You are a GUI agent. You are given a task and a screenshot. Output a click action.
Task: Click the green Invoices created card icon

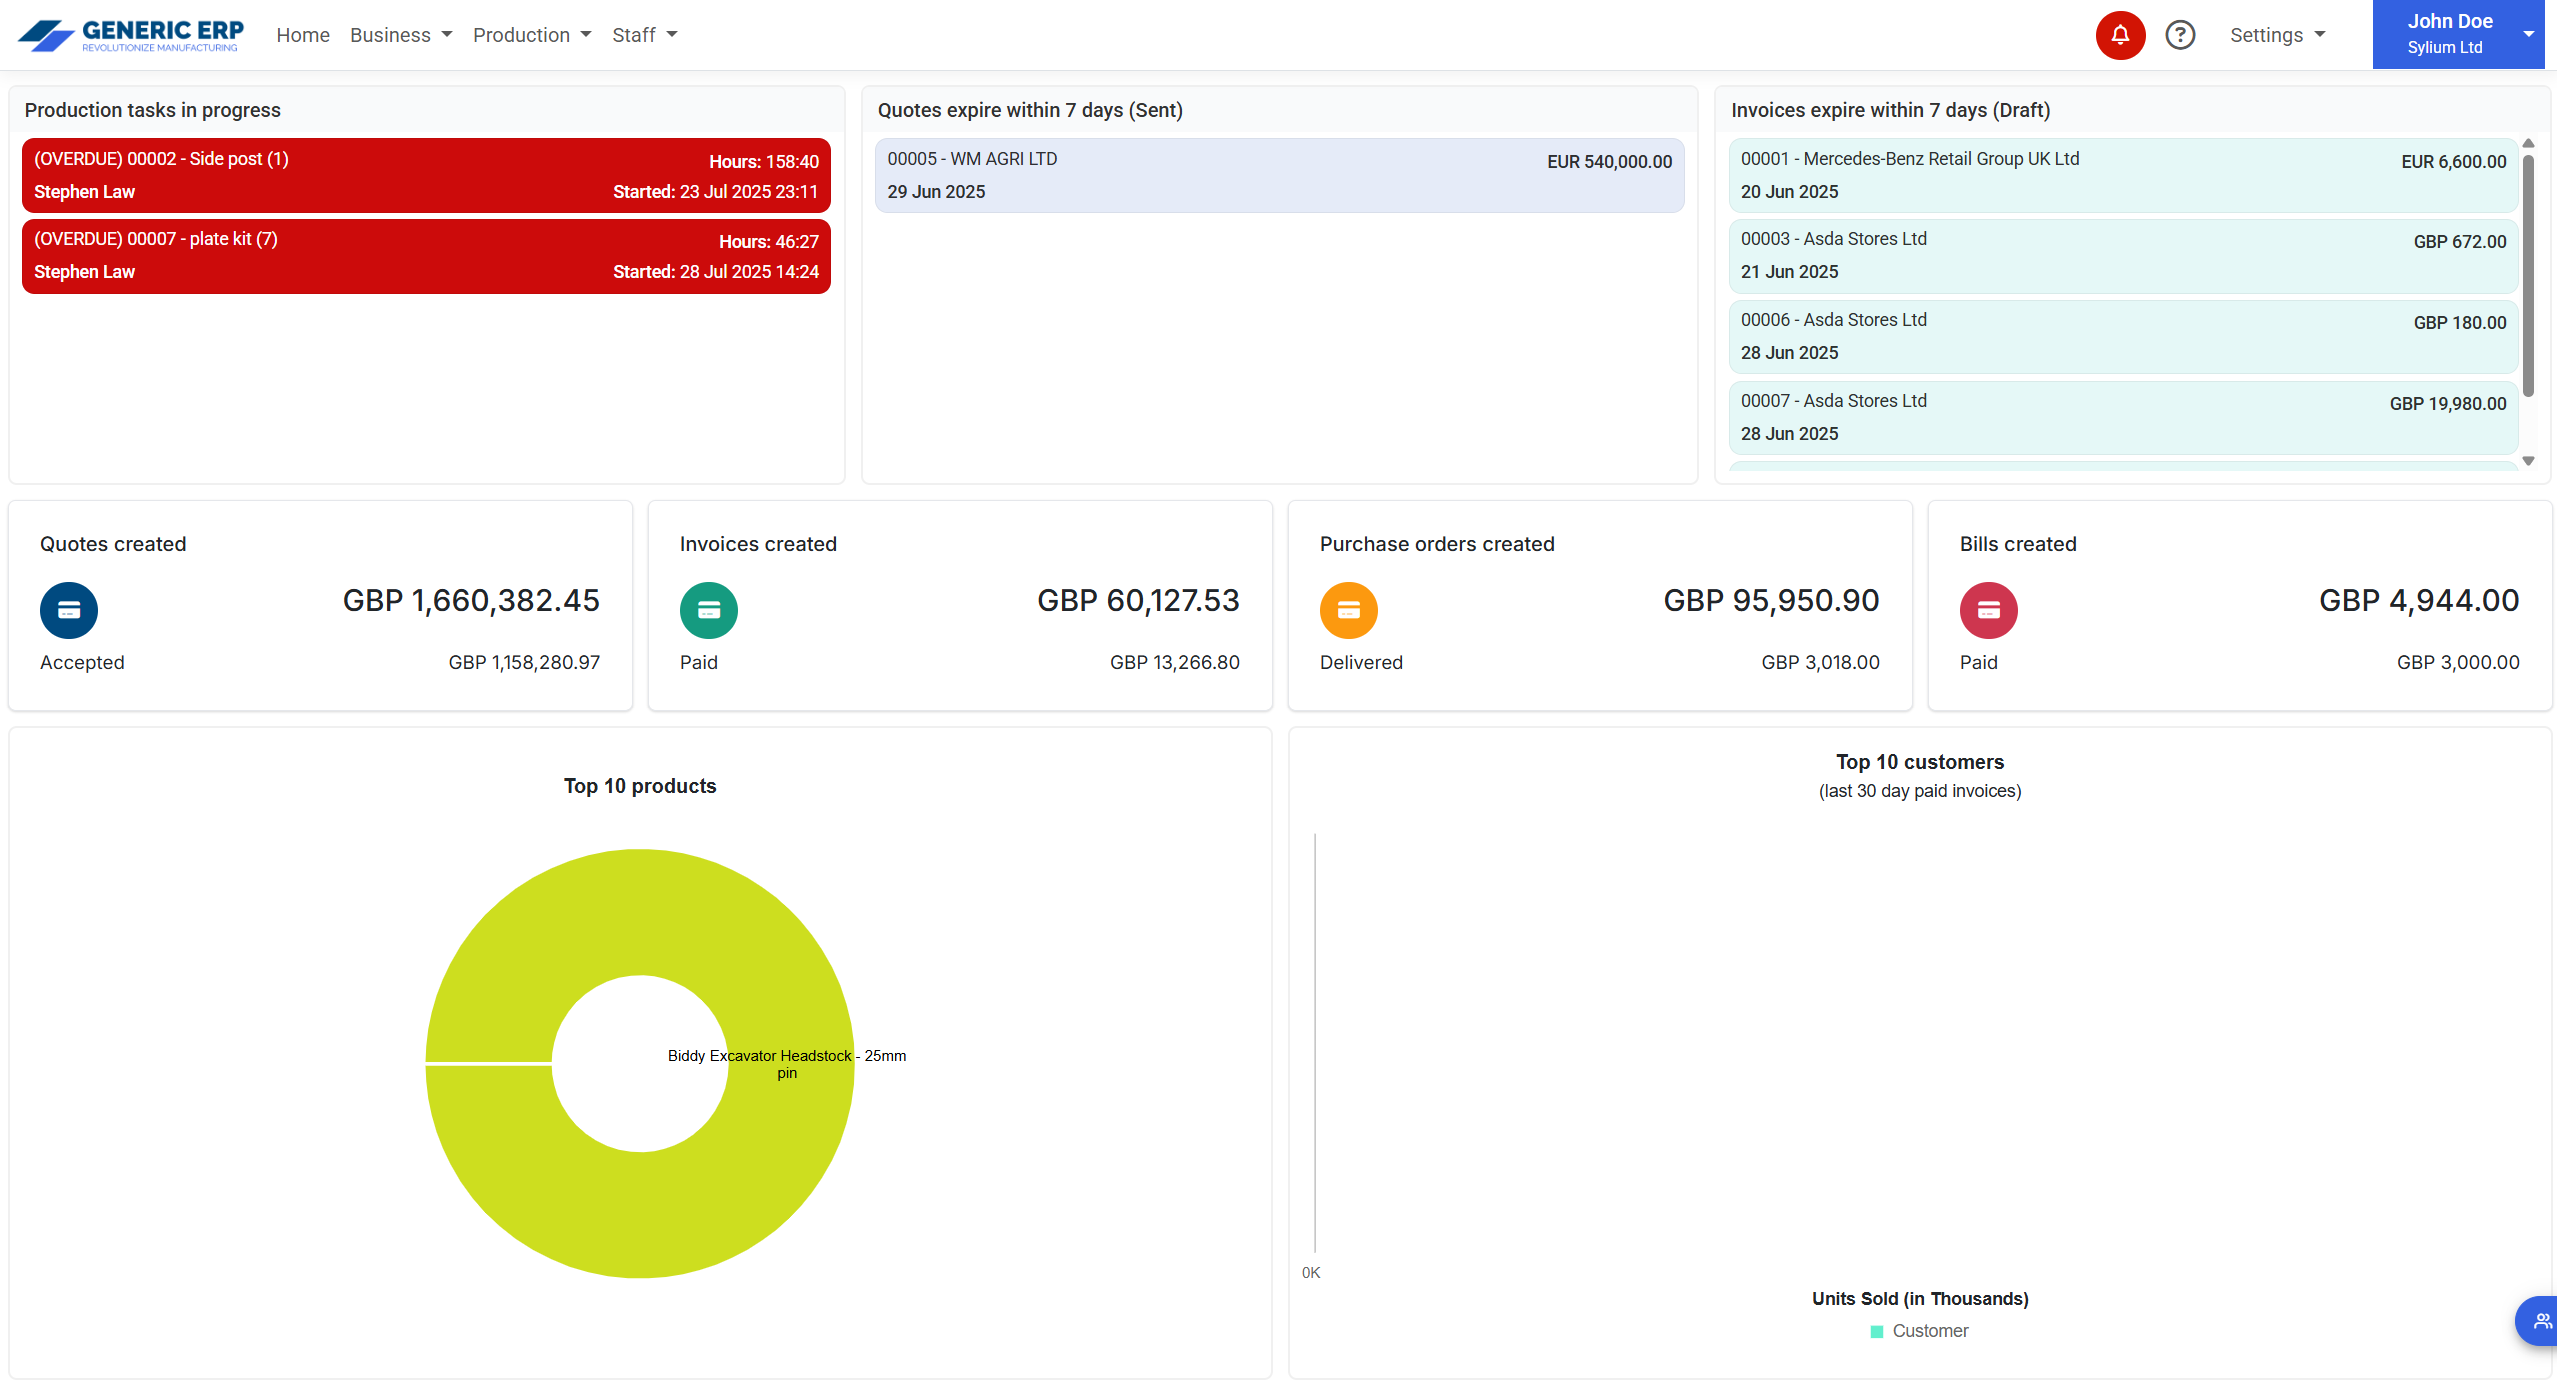pyautogui.click(x=708, y=610)
